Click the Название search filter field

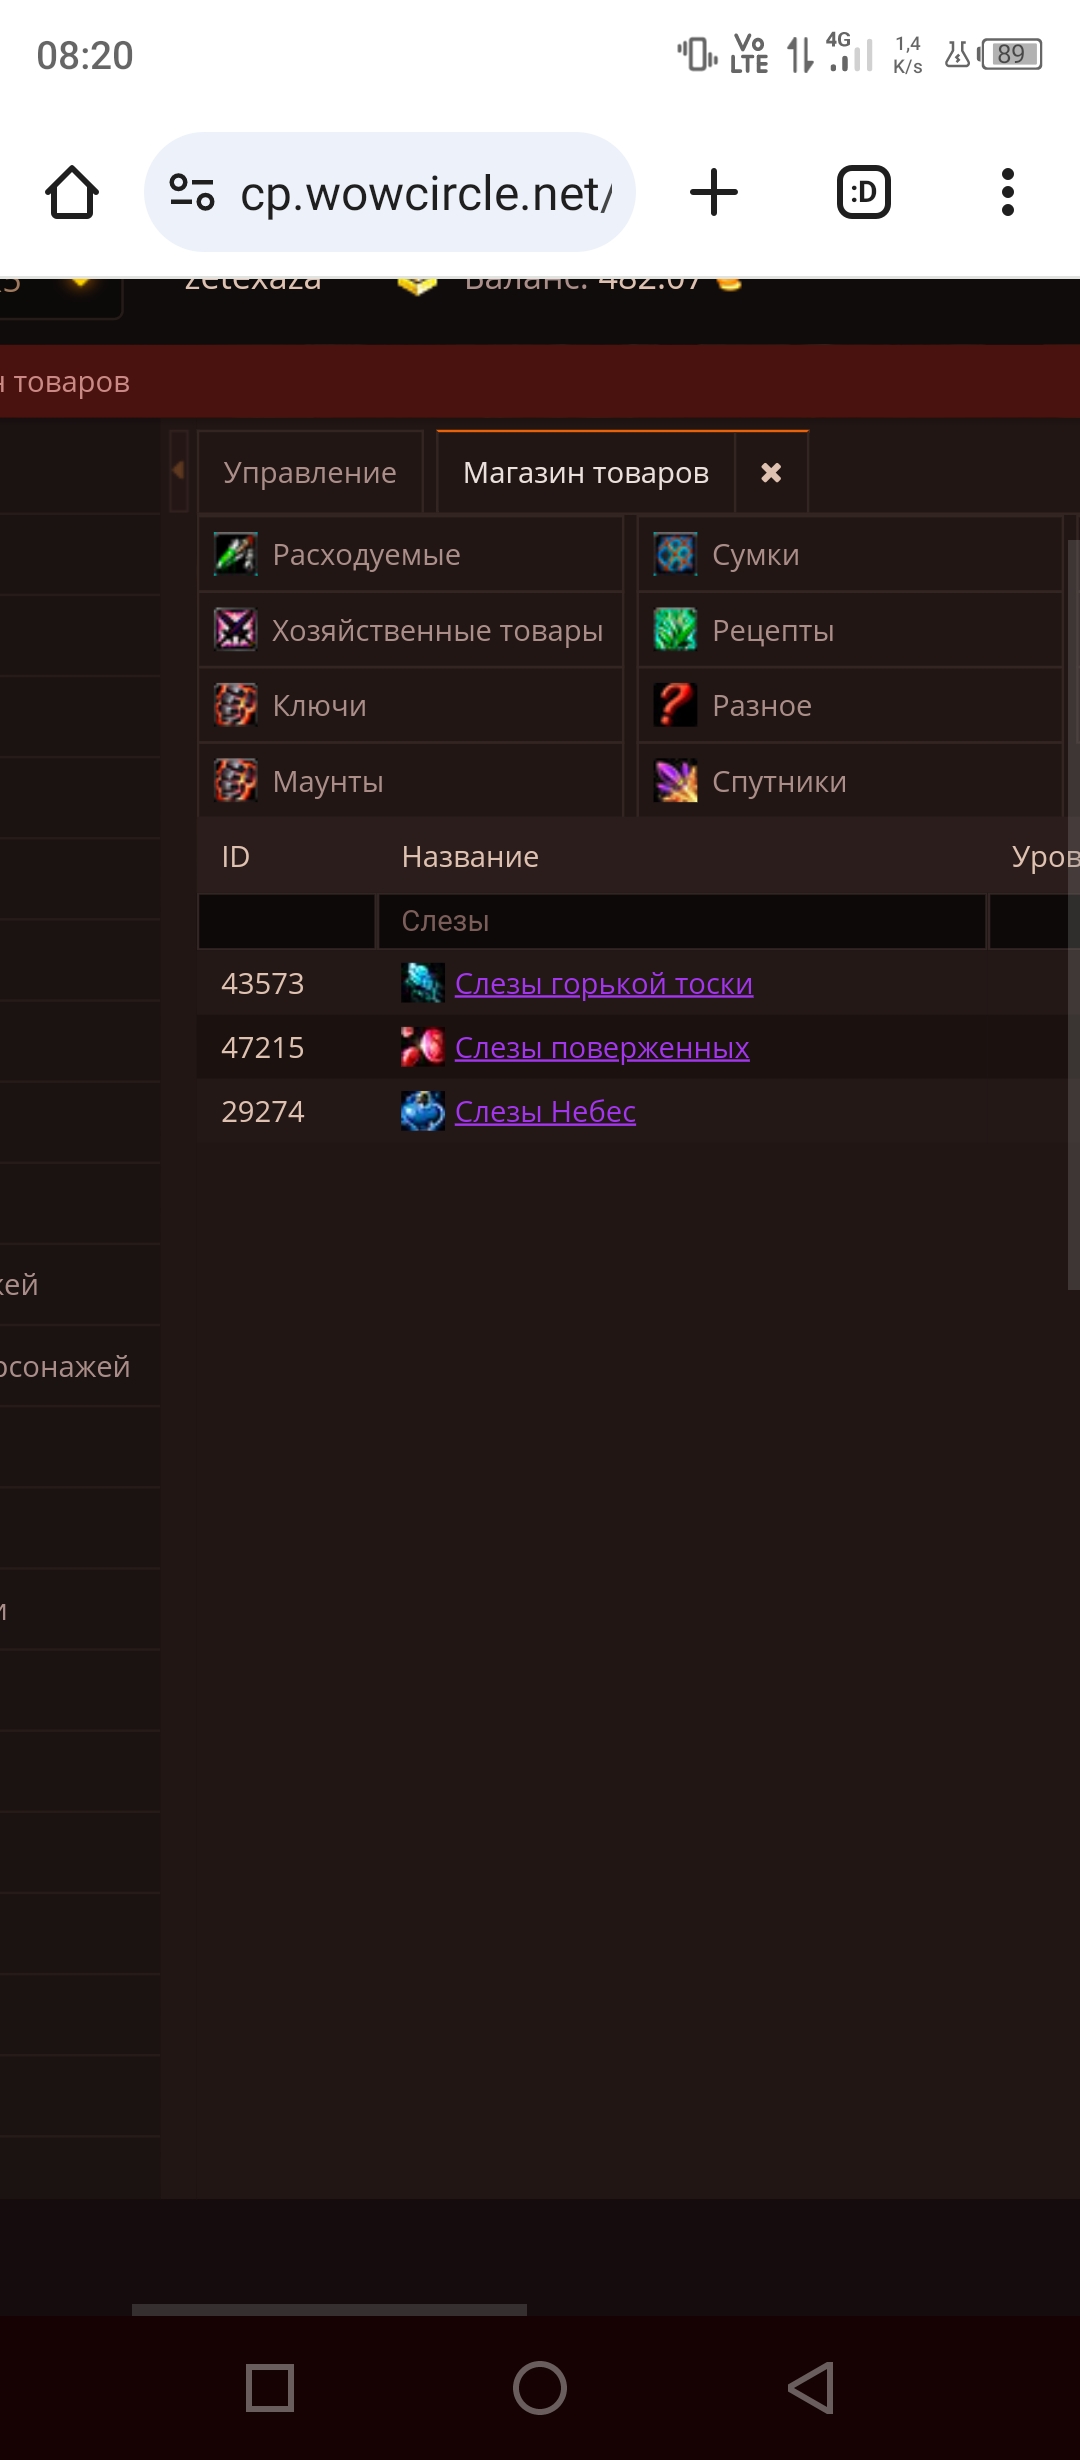pos(680,921)
